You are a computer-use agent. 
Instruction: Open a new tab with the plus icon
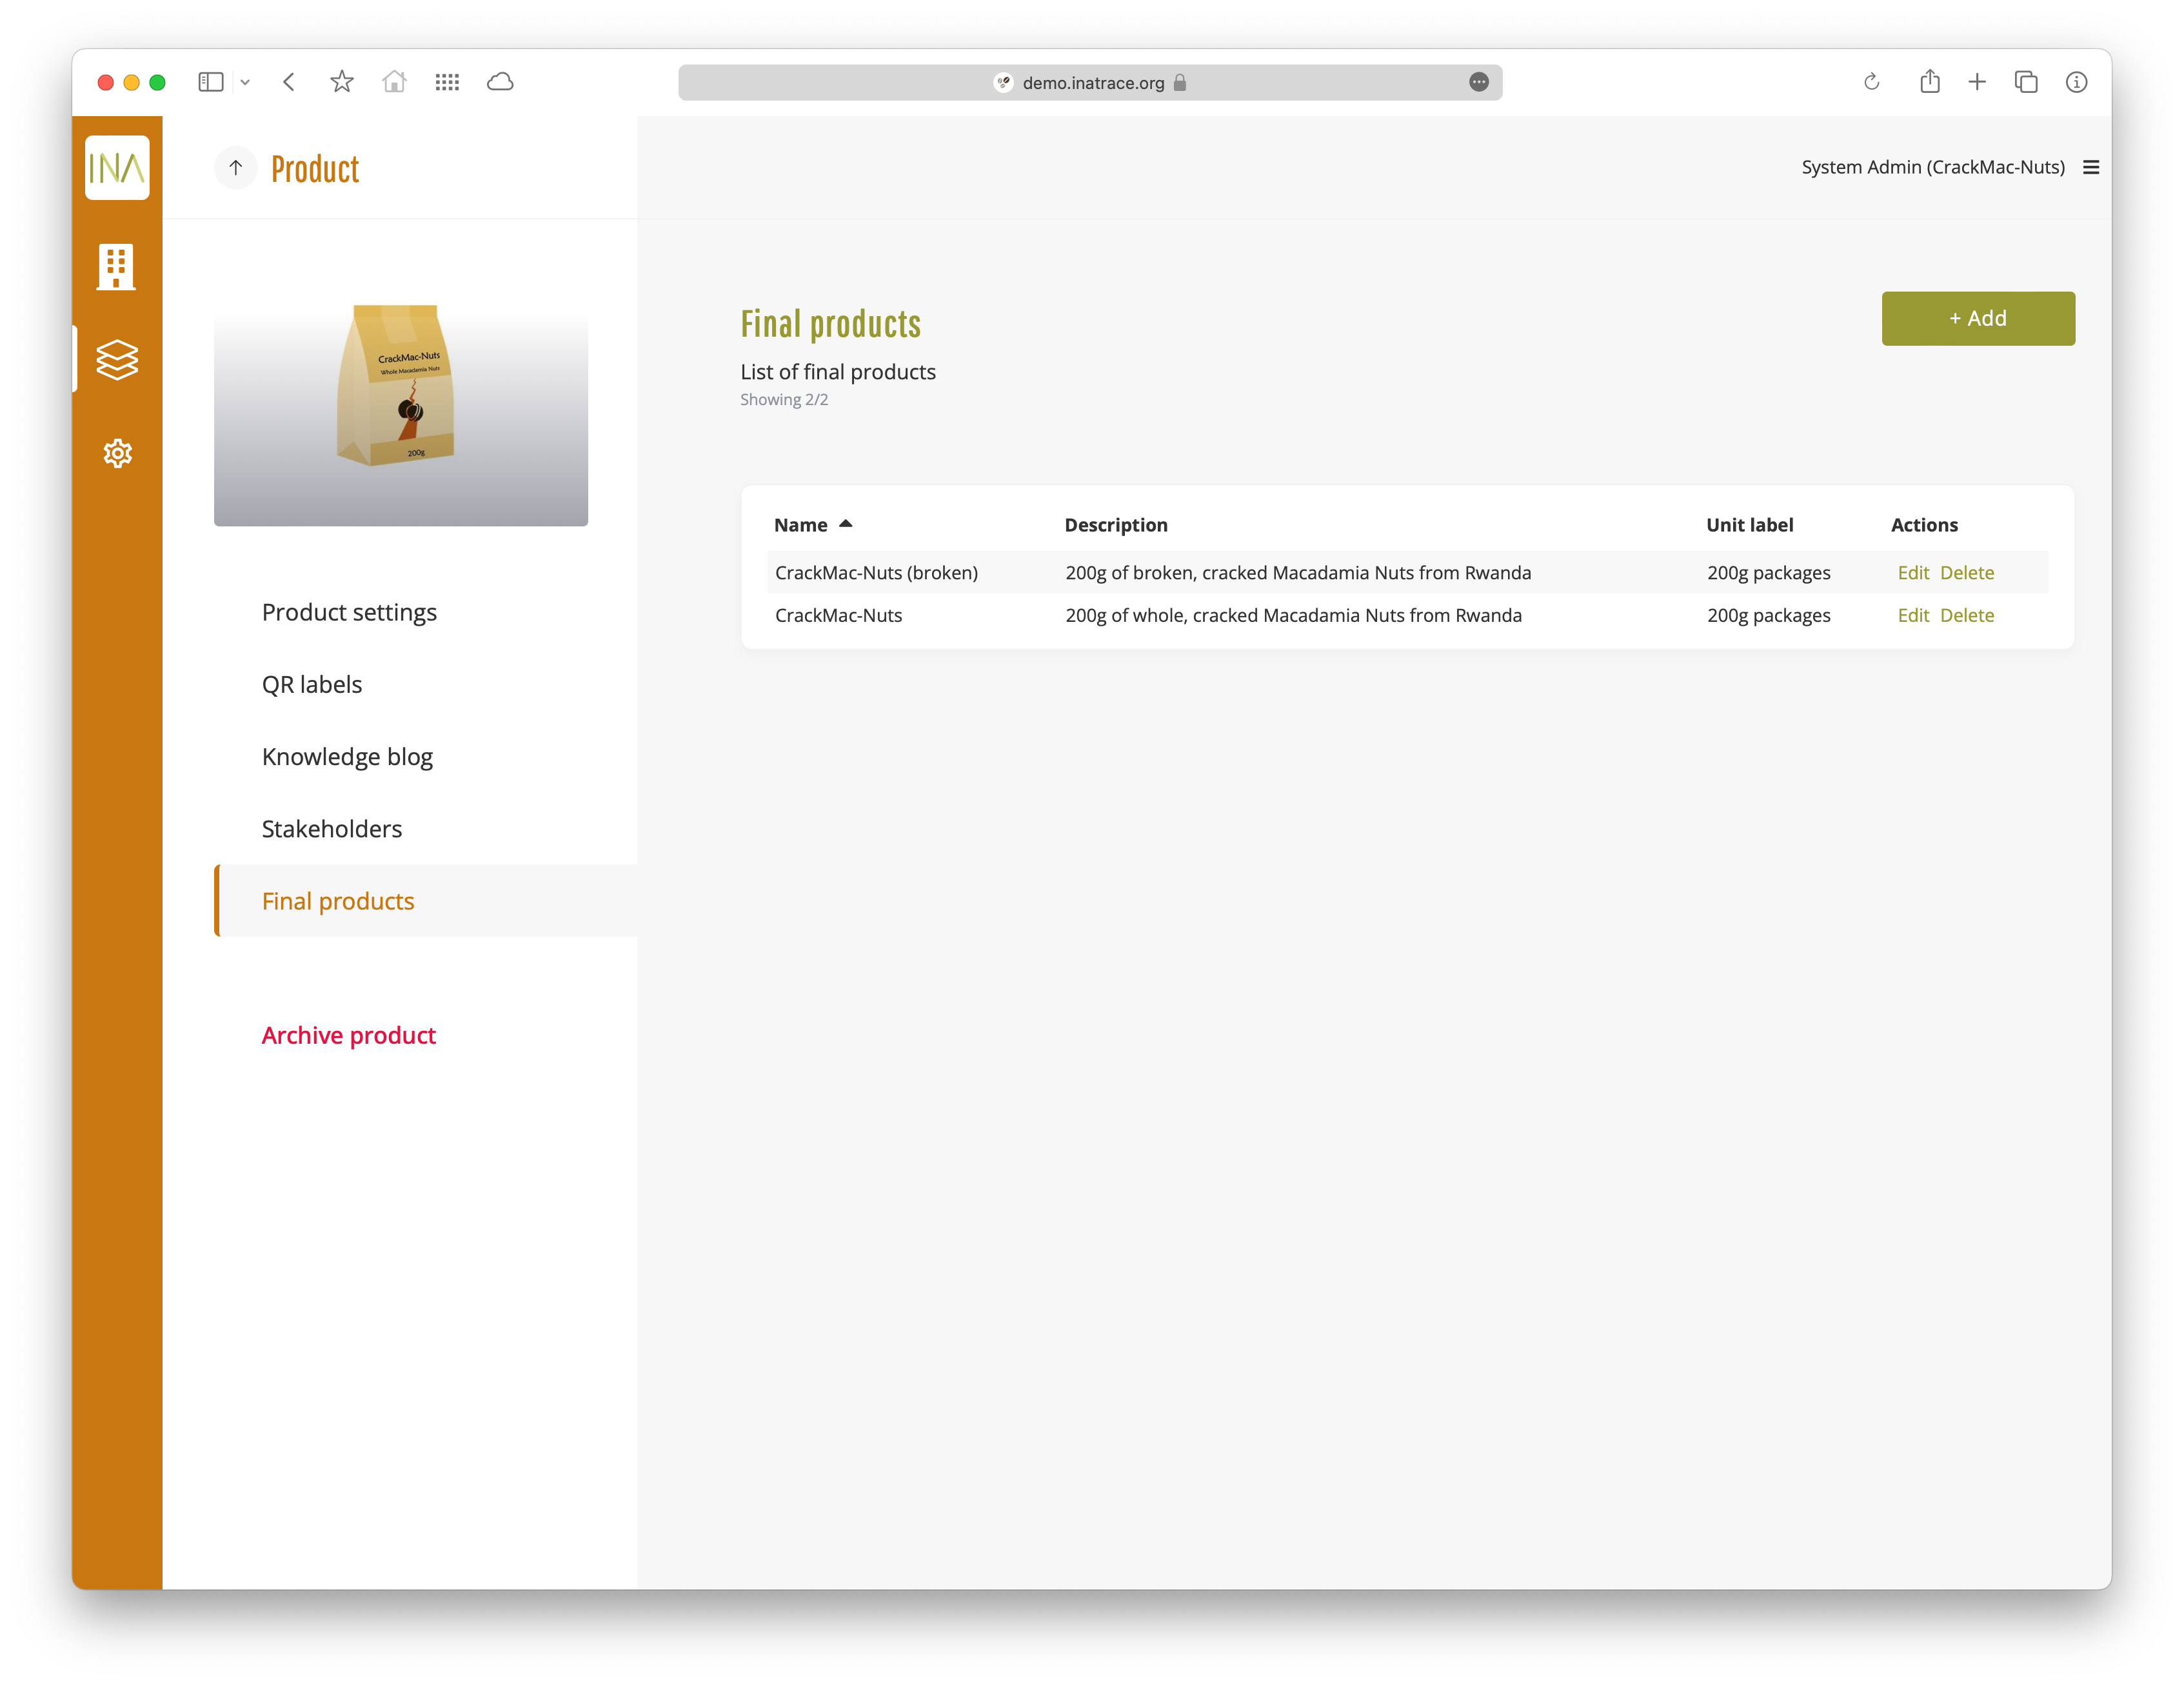click(x=1977, y=82)
